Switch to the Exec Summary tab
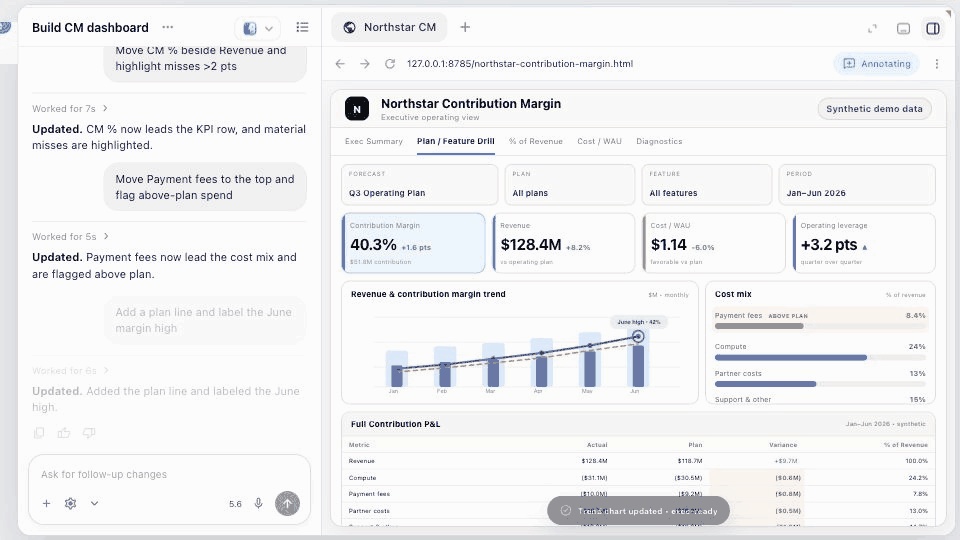 (373, 141)
